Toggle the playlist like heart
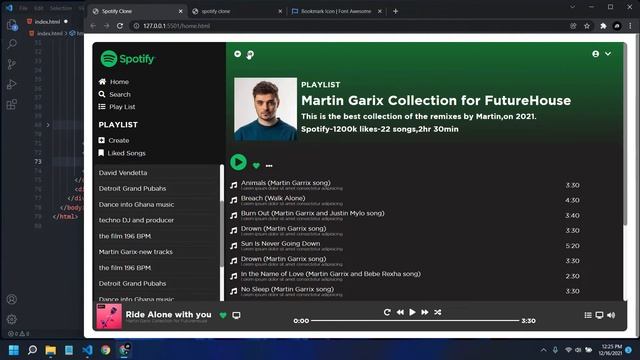Screen dimensions: 640x360 click(x=256, y=165)
